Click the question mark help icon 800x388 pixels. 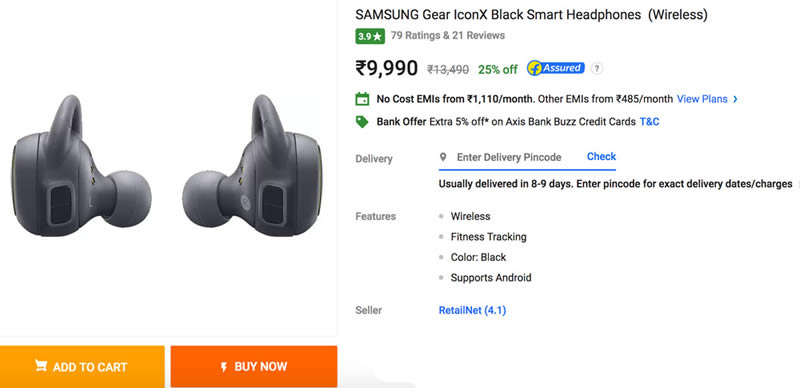pos(597,68)
